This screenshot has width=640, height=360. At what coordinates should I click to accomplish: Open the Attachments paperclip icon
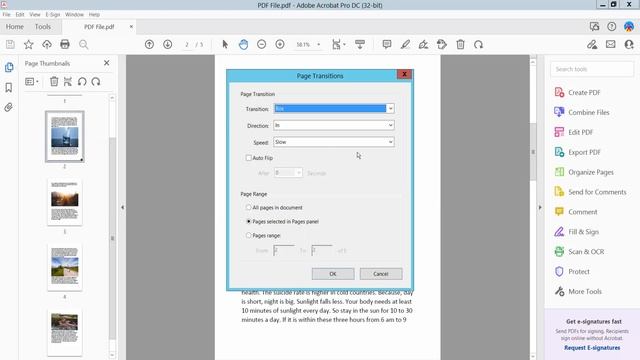(x=9, y=107)
